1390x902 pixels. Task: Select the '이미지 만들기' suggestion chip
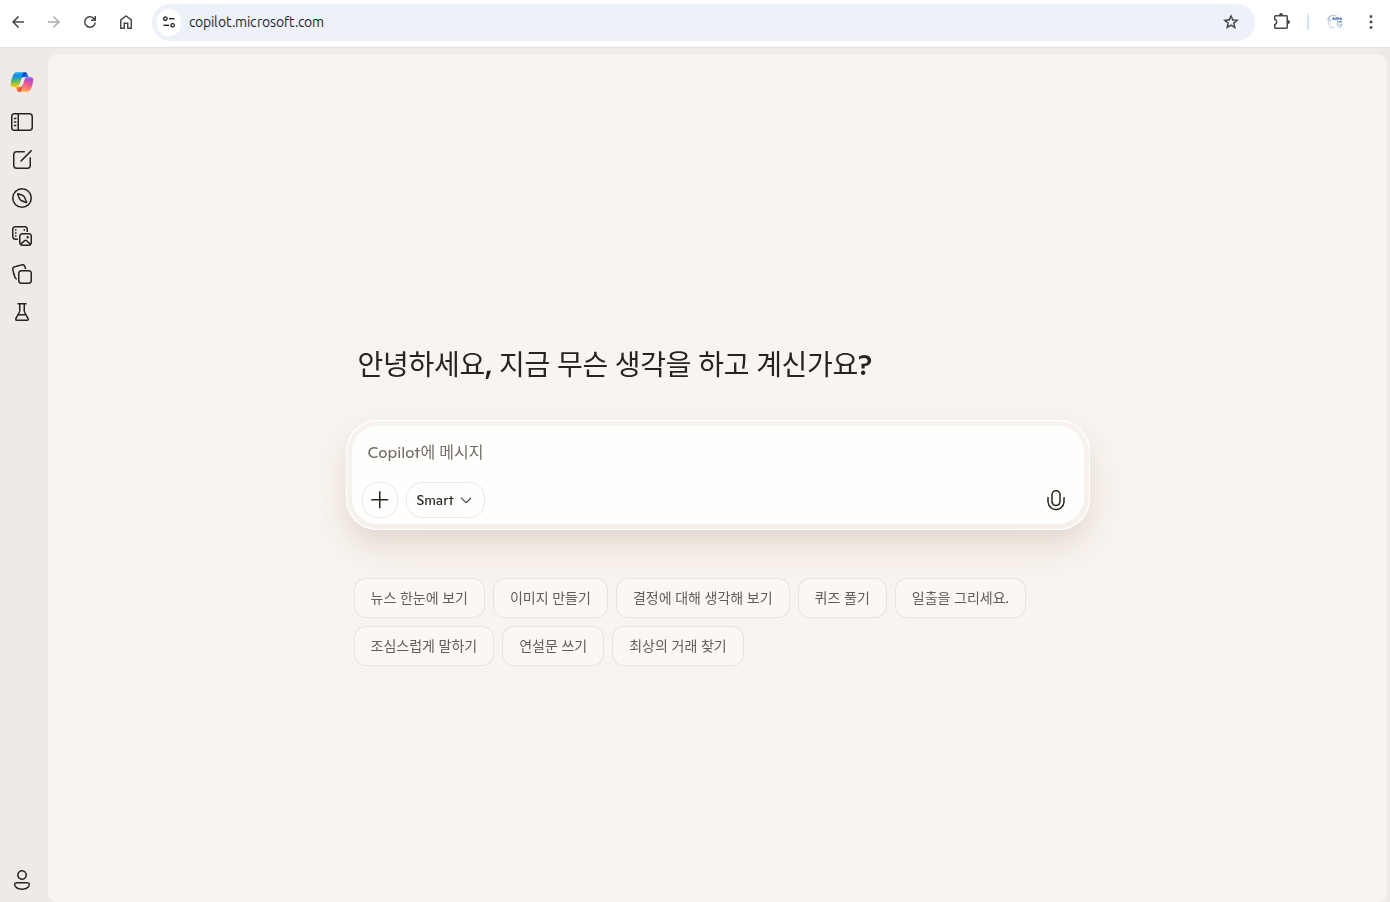coord(550,598)
